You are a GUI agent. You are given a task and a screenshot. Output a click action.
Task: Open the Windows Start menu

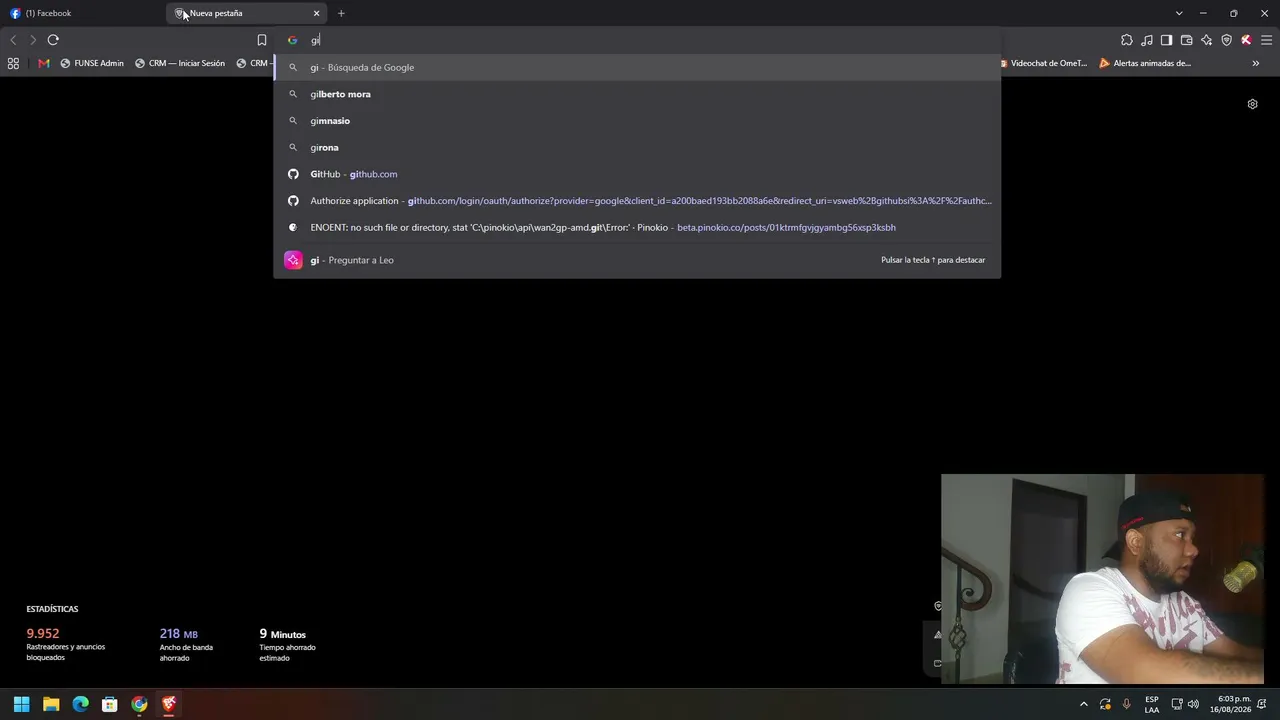point(21,704)
